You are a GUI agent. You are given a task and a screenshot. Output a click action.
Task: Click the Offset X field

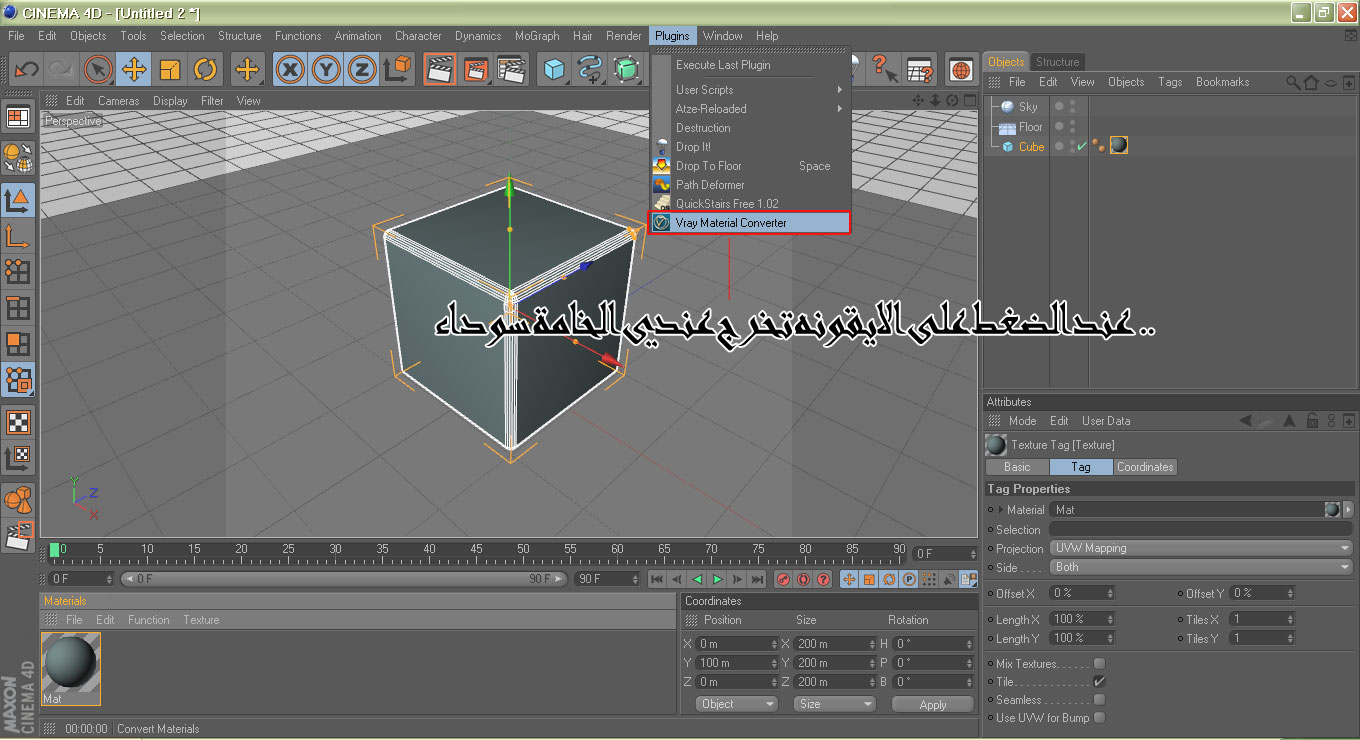(x=1082, y=593)
